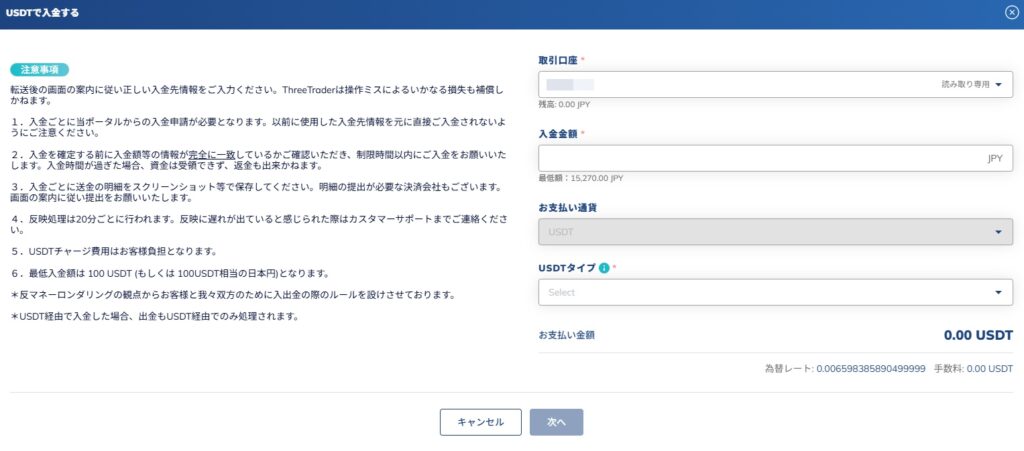Click the お支払い金額 label
Viewport: 1024px width, 451px height.
pos(573,335)
